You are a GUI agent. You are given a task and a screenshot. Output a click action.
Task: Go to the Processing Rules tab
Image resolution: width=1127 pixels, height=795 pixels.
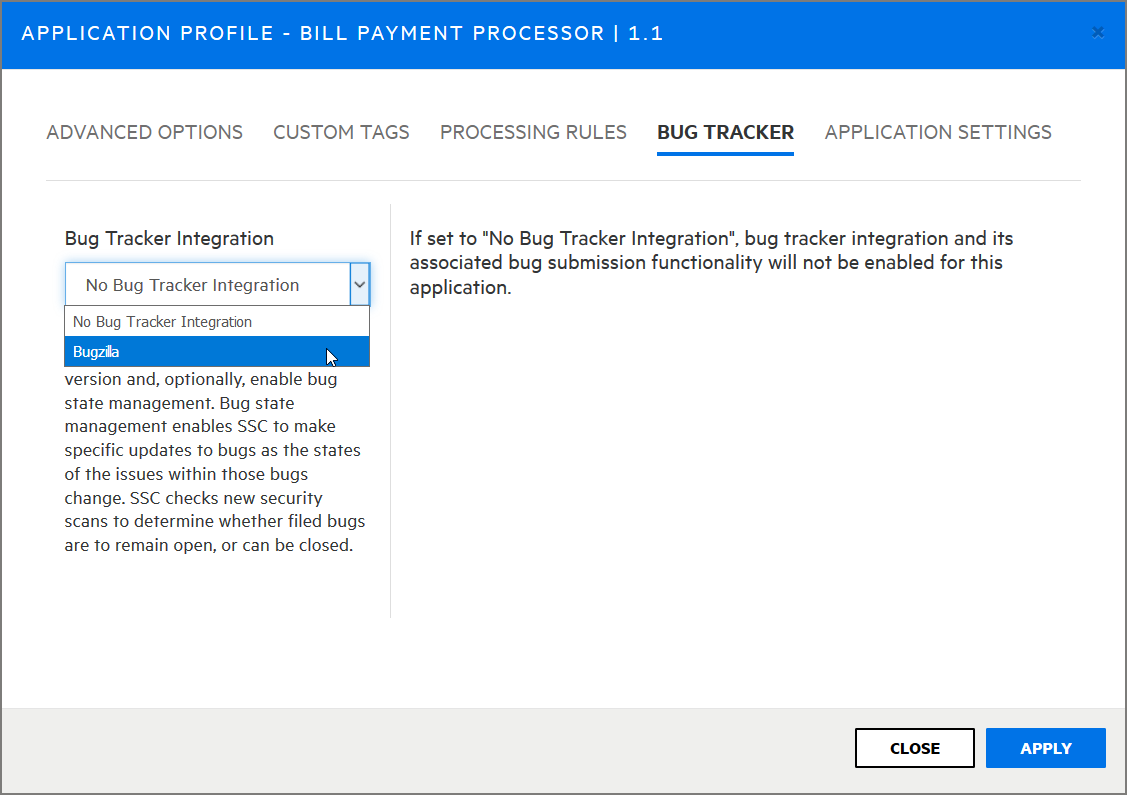533,132
